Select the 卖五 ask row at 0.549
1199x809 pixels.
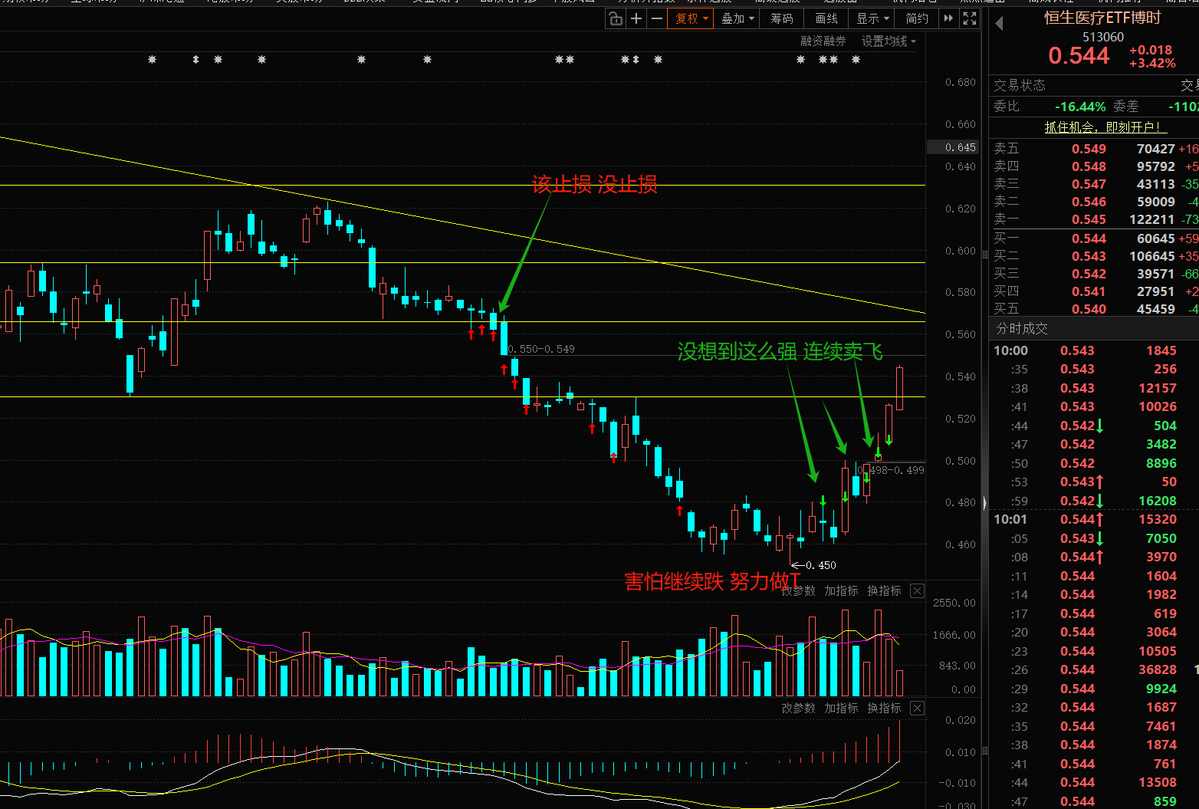1094,148
